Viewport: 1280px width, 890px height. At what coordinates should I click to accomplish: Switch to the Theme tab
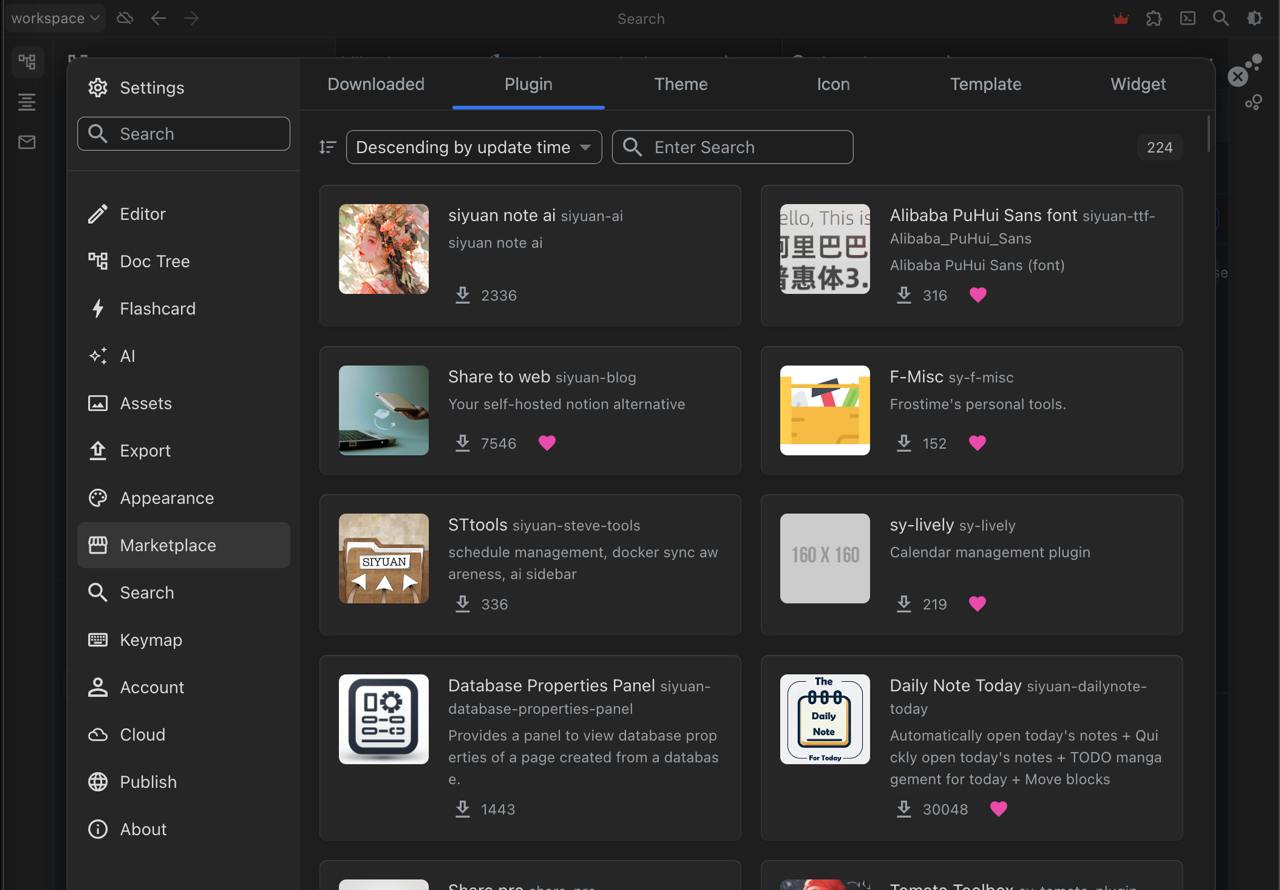pyautogui.click(x=681, y=84)
